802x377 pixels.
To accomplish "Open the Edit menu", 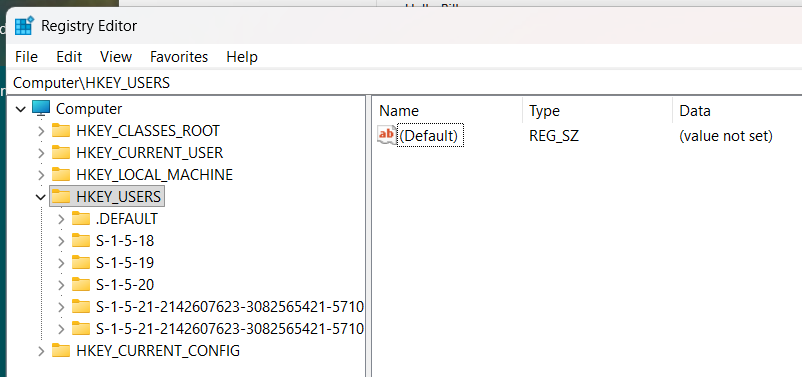I will (69, 57).
